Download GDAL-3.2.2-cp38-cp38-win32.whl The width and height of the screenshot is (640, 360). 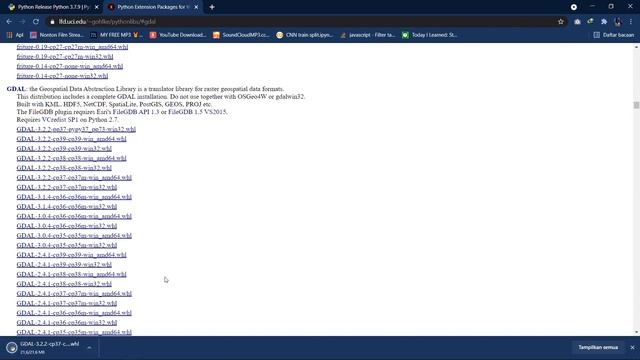[x=64, y=168]
